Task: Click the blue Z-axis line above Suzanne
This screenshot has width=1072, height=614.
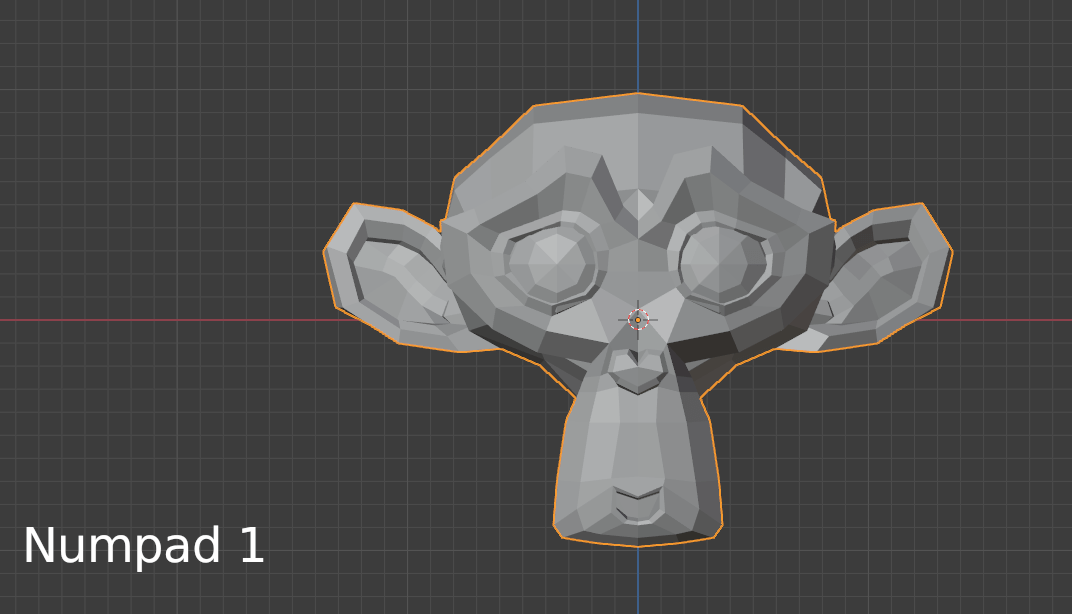Action: tap(637, 40)
